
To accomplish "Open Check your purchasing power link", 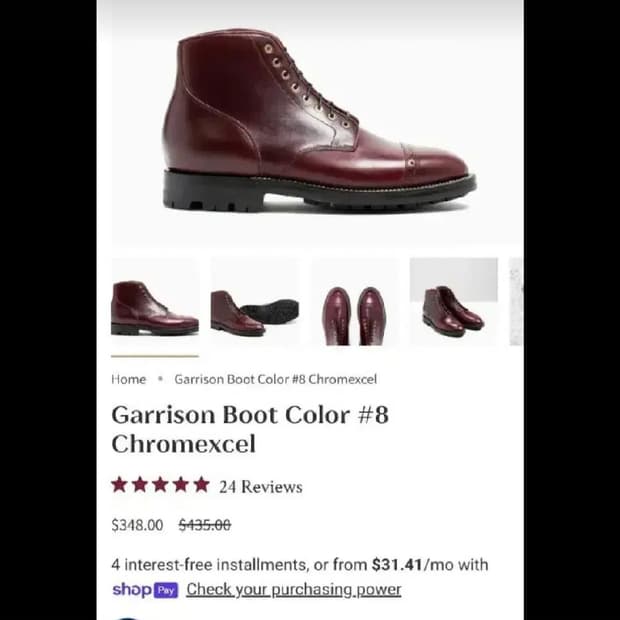I will coord(294,590).
